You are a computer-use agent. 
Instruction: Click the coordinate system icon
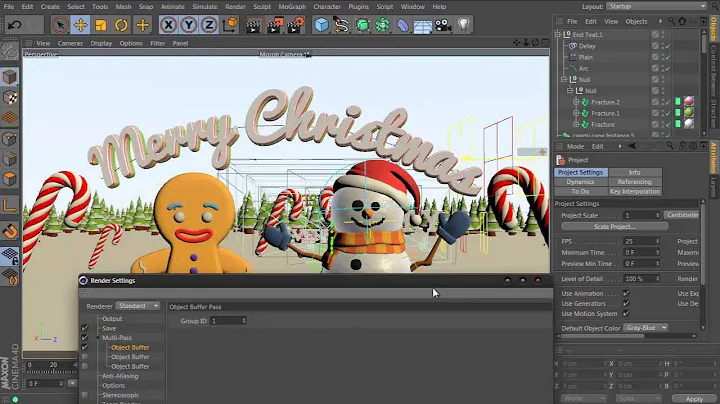click(230, 25)
